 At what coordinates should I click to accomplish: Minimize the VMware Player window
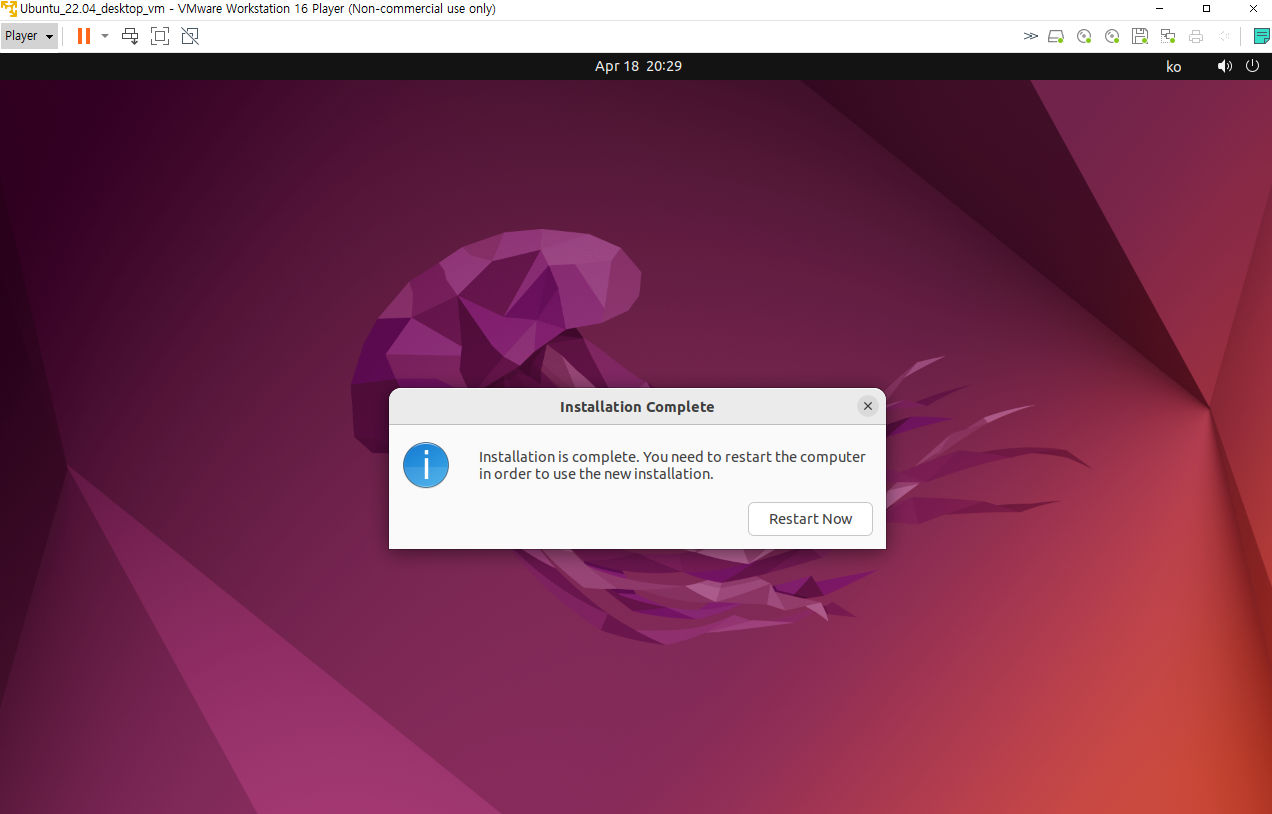point(1161,9)
